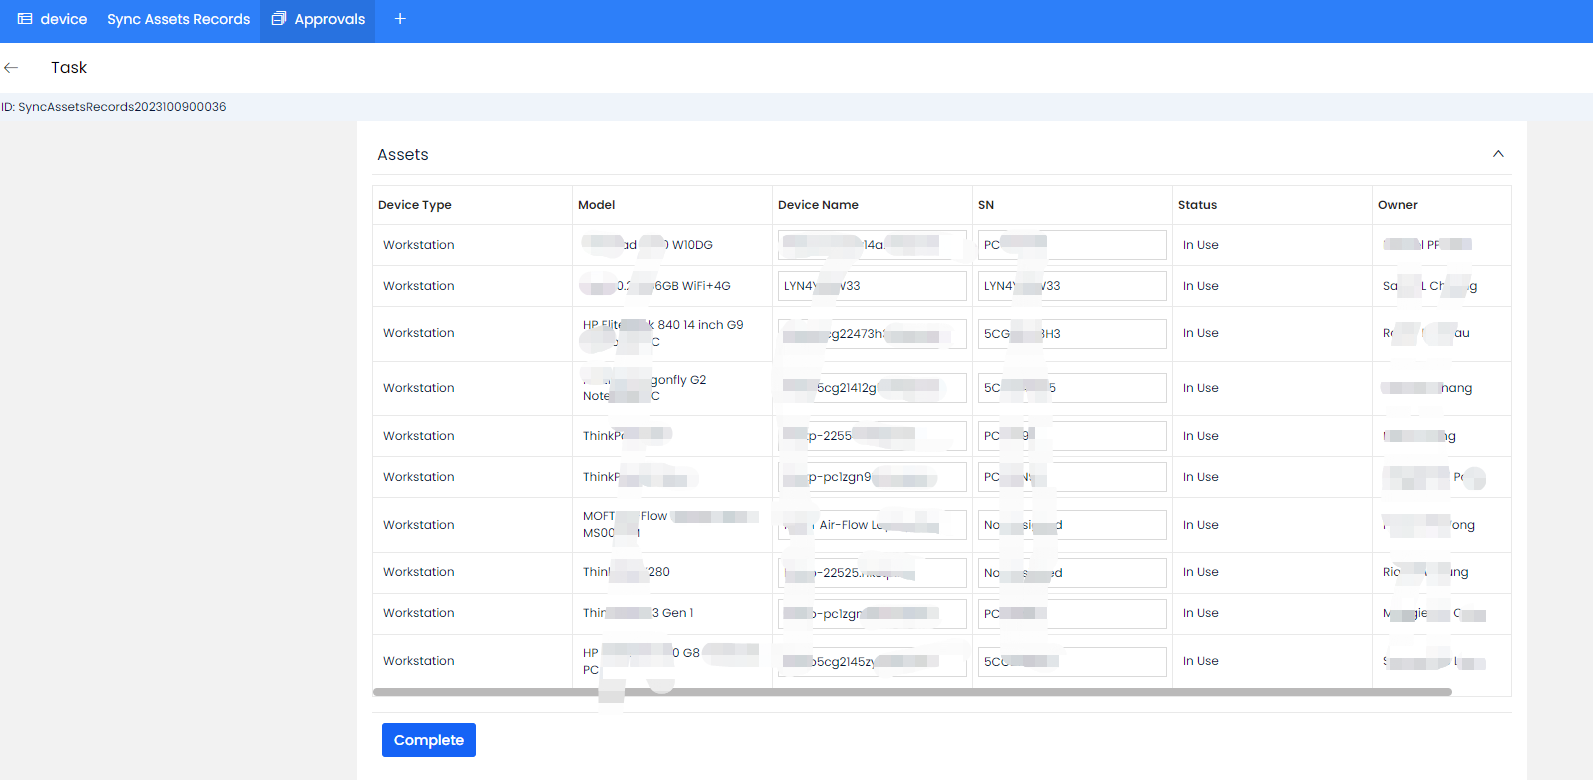Click the Approvals tab document icon
The width and height of the screenshot is (1593, 780).
point(279,19)
